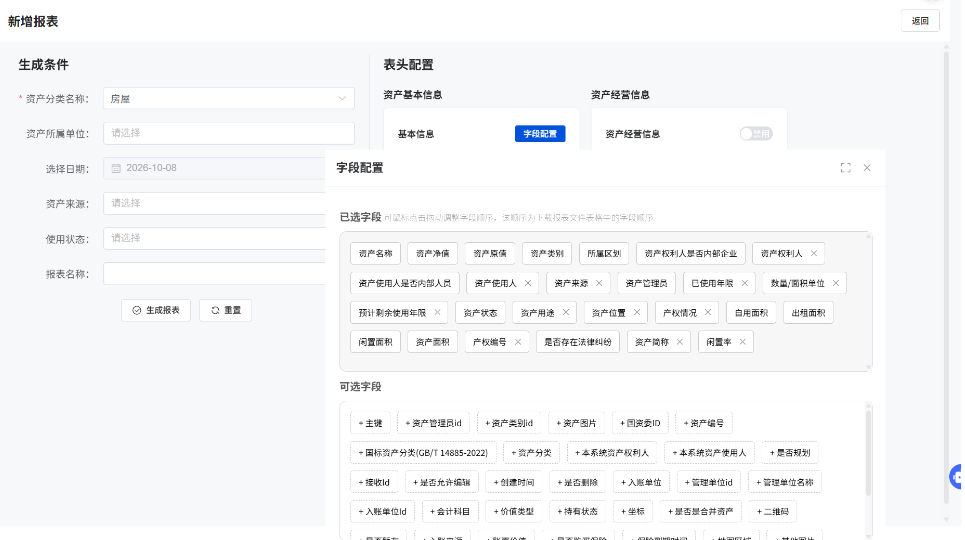Add the 坐标 field
This screenshot has width=965, height=540.
tap(633, 512)
